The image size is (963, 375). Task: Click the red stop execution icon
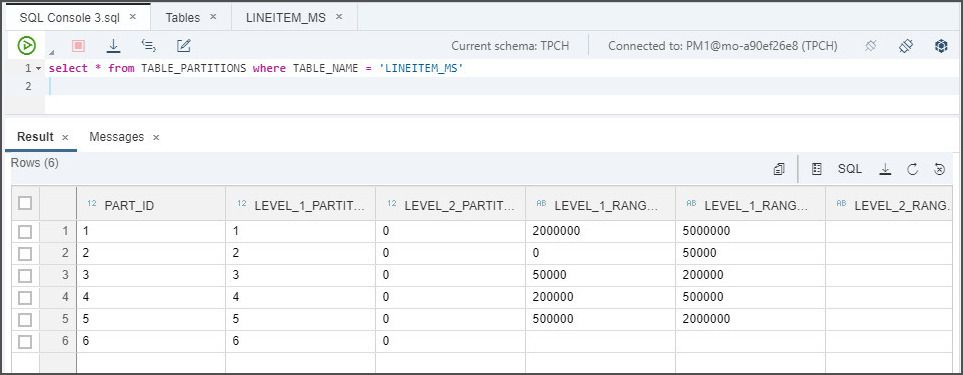tap(79, 45)
